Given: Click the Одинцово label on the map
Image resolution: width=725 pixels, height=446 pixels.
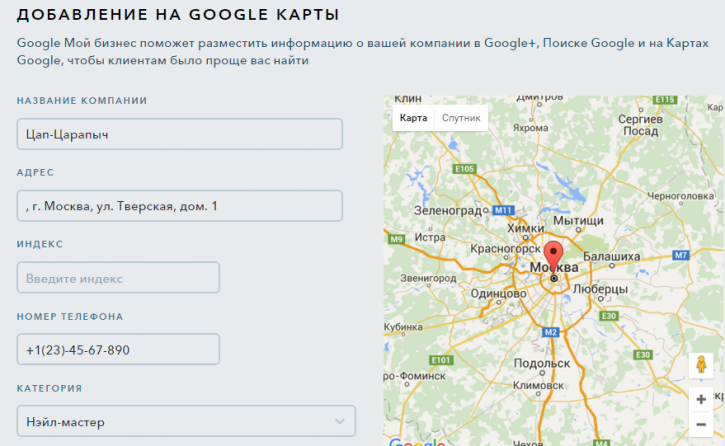Looking at the screenshot, I should [x=498, y=293].
